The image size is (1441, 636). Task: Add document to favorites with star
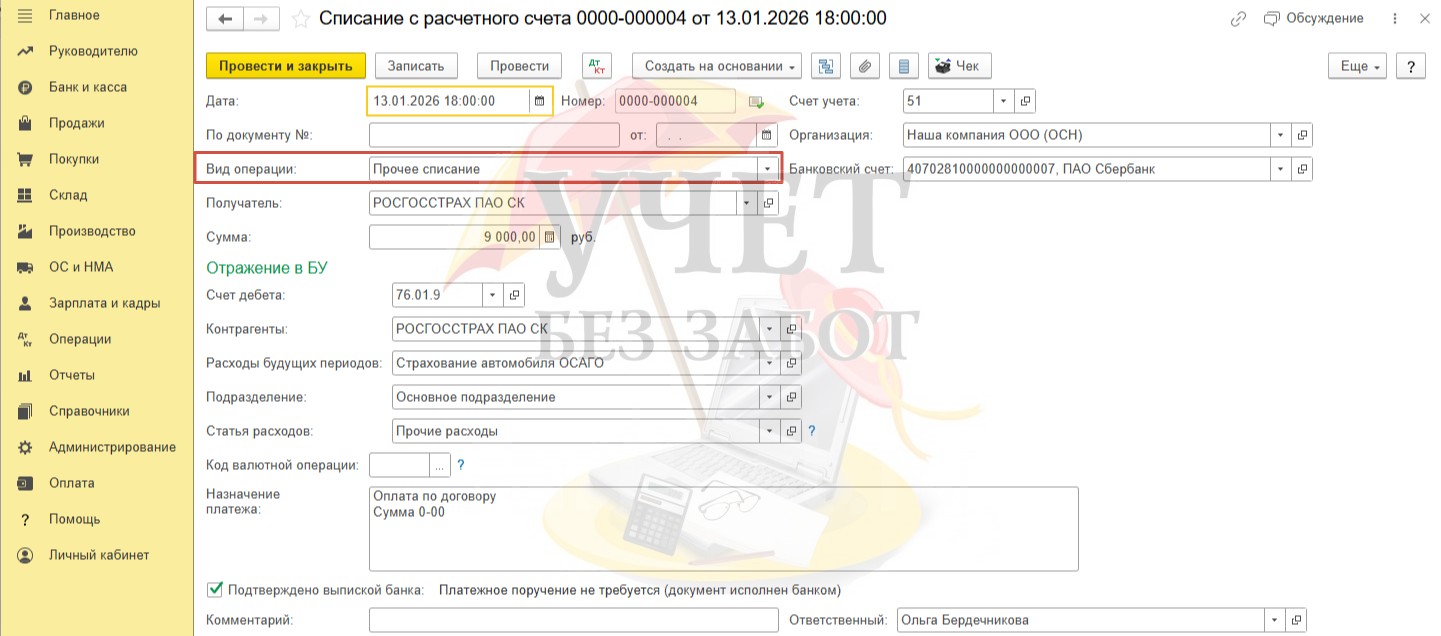(300, 19)
